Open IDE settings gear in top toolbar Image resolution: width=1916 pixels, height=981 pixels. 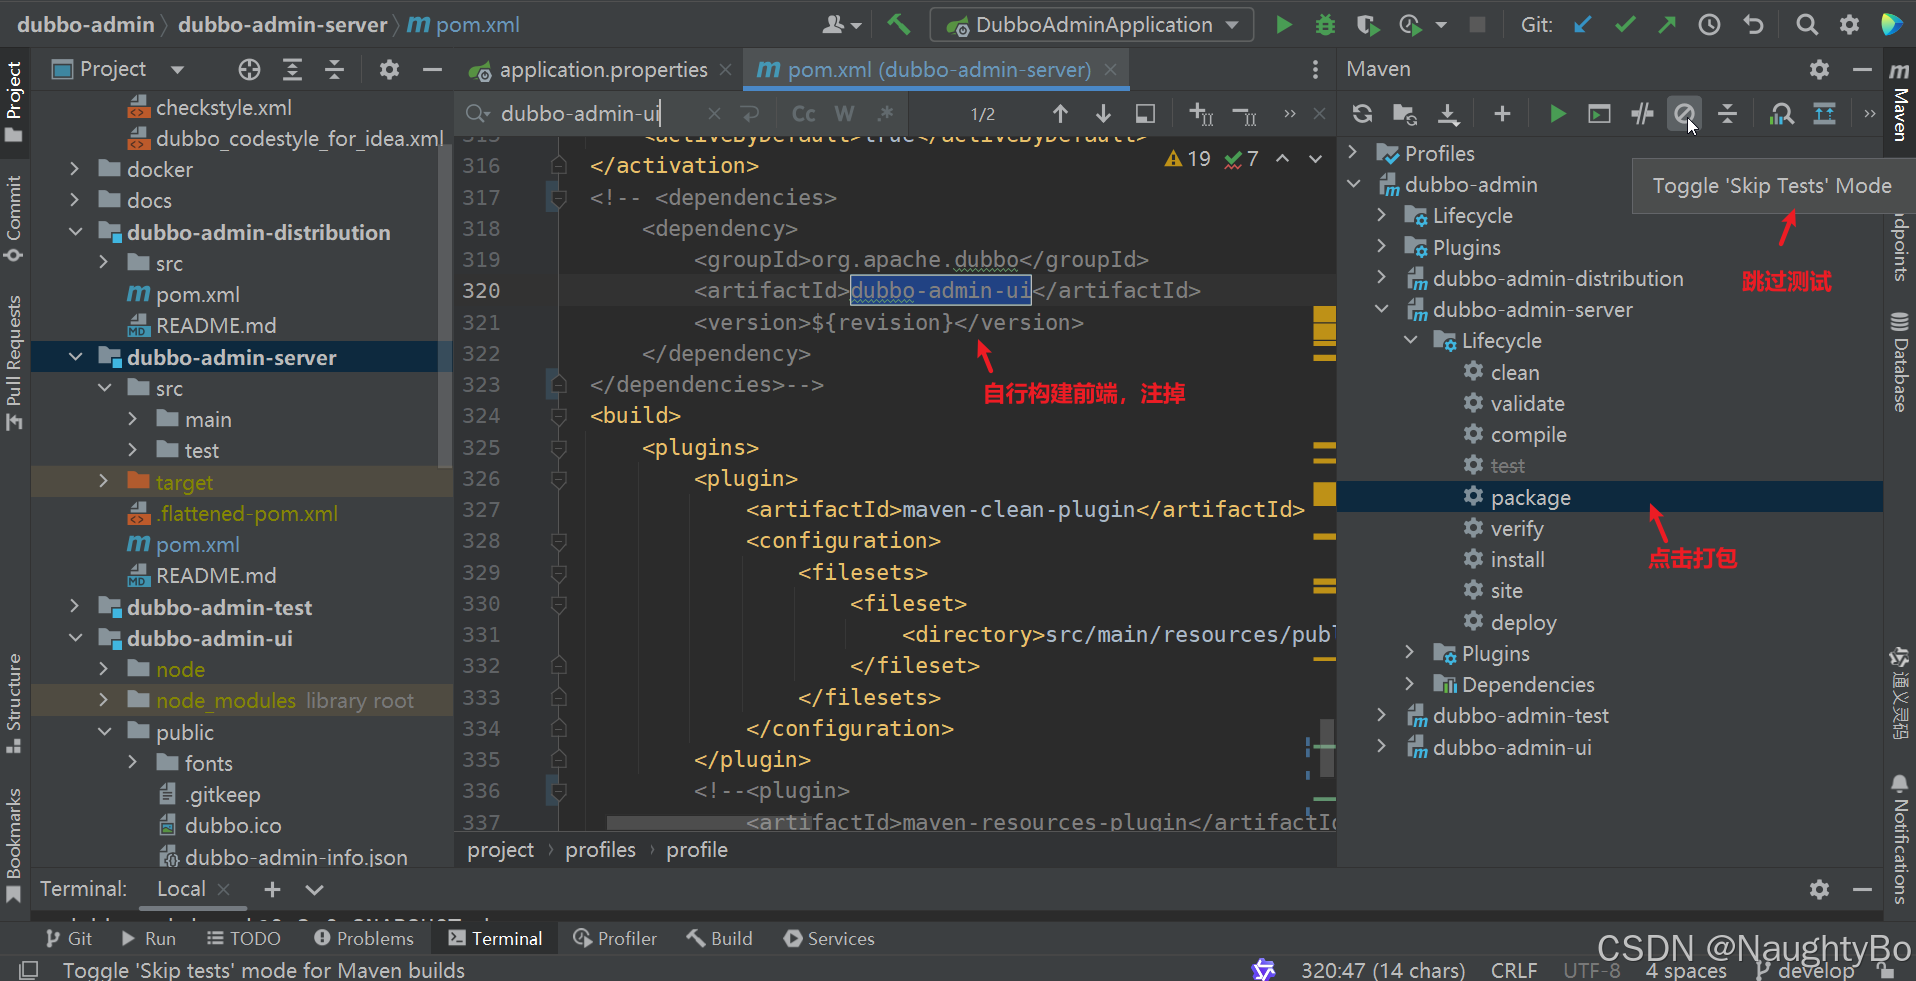(1849, 24)
